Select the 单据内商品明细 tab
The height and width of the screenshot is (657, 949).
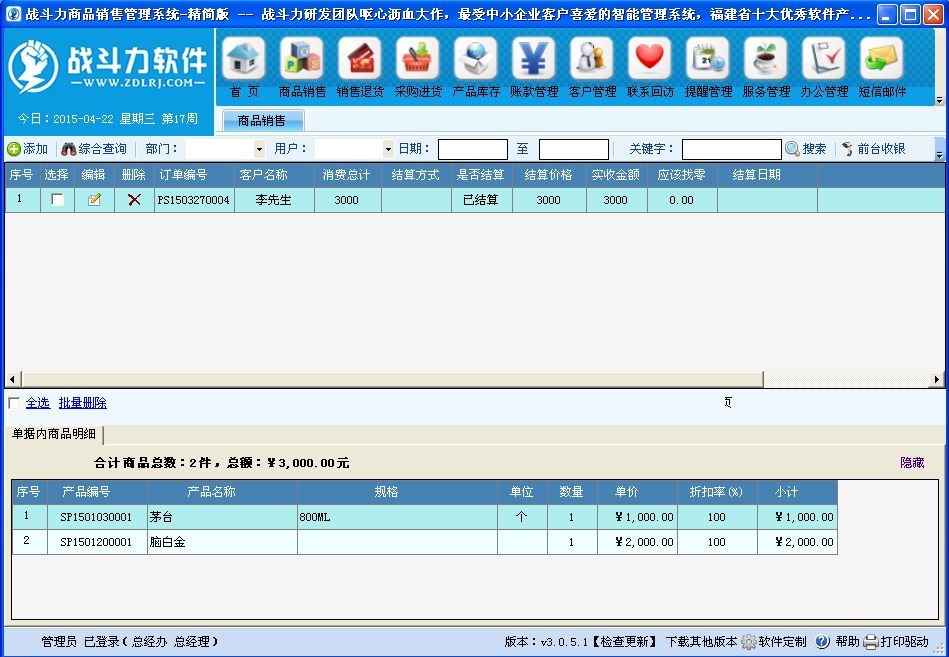click(54, 434)
